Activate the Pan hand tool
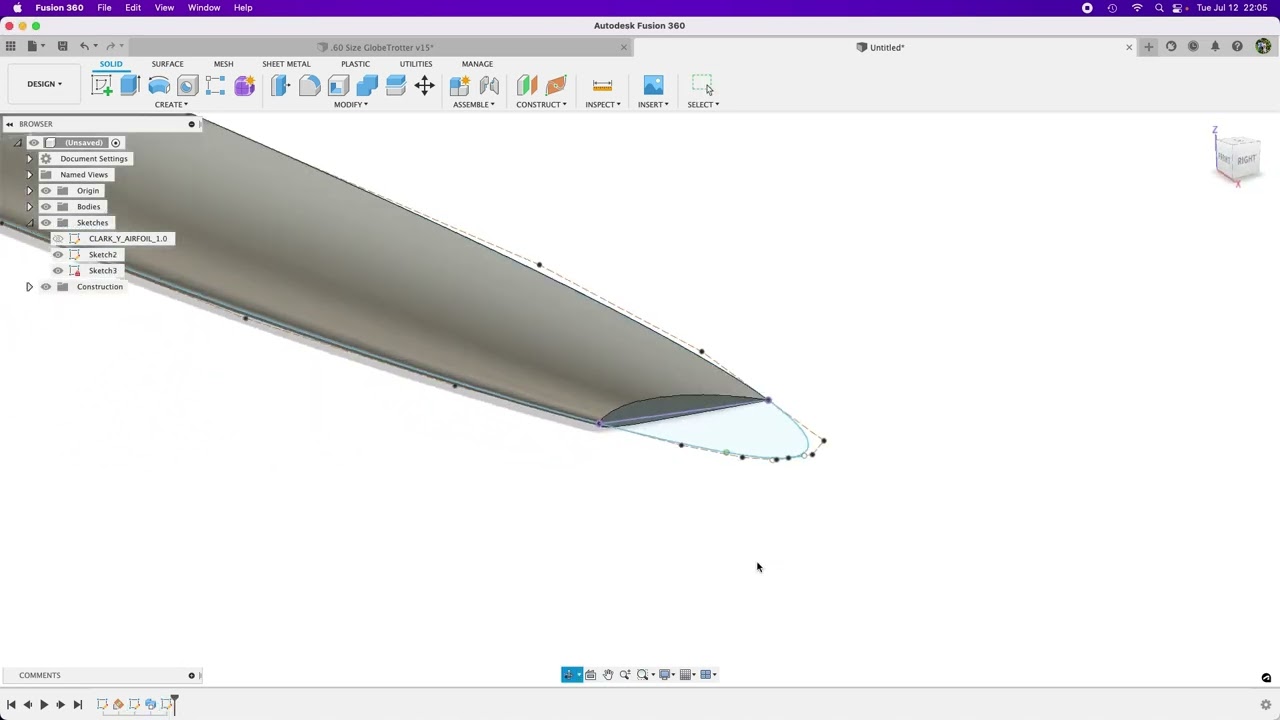The image size is (1280, 720). tap(608, 675)
